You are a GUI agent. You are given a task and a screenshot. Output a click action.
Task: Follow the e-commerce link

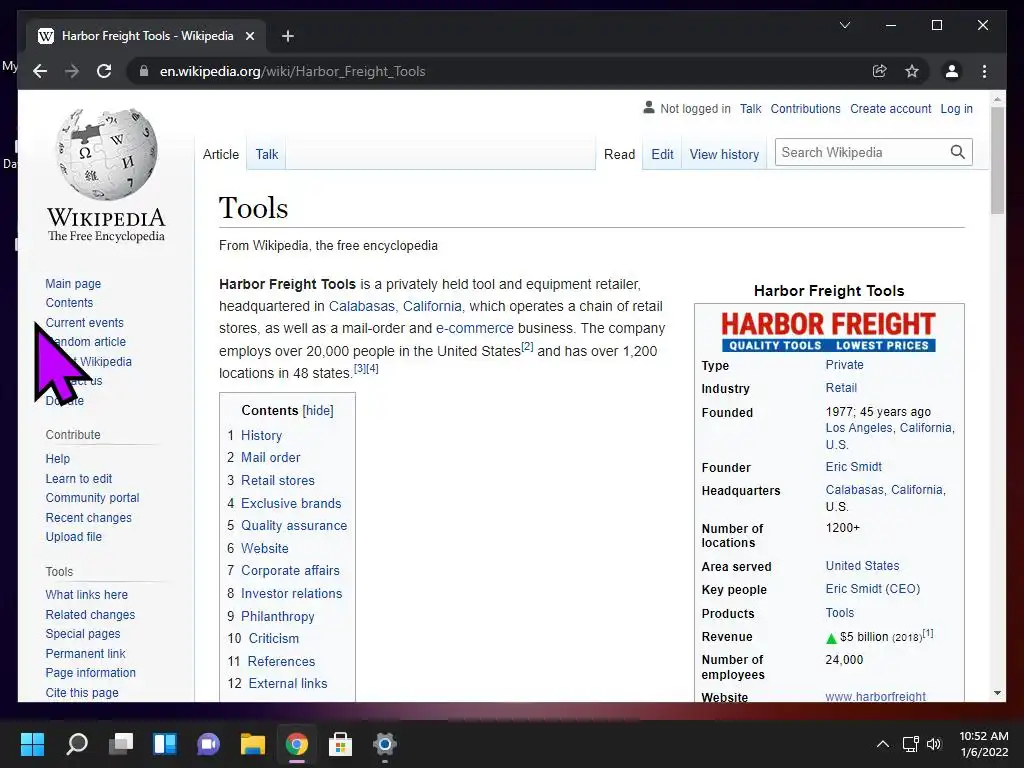[475, 328]
